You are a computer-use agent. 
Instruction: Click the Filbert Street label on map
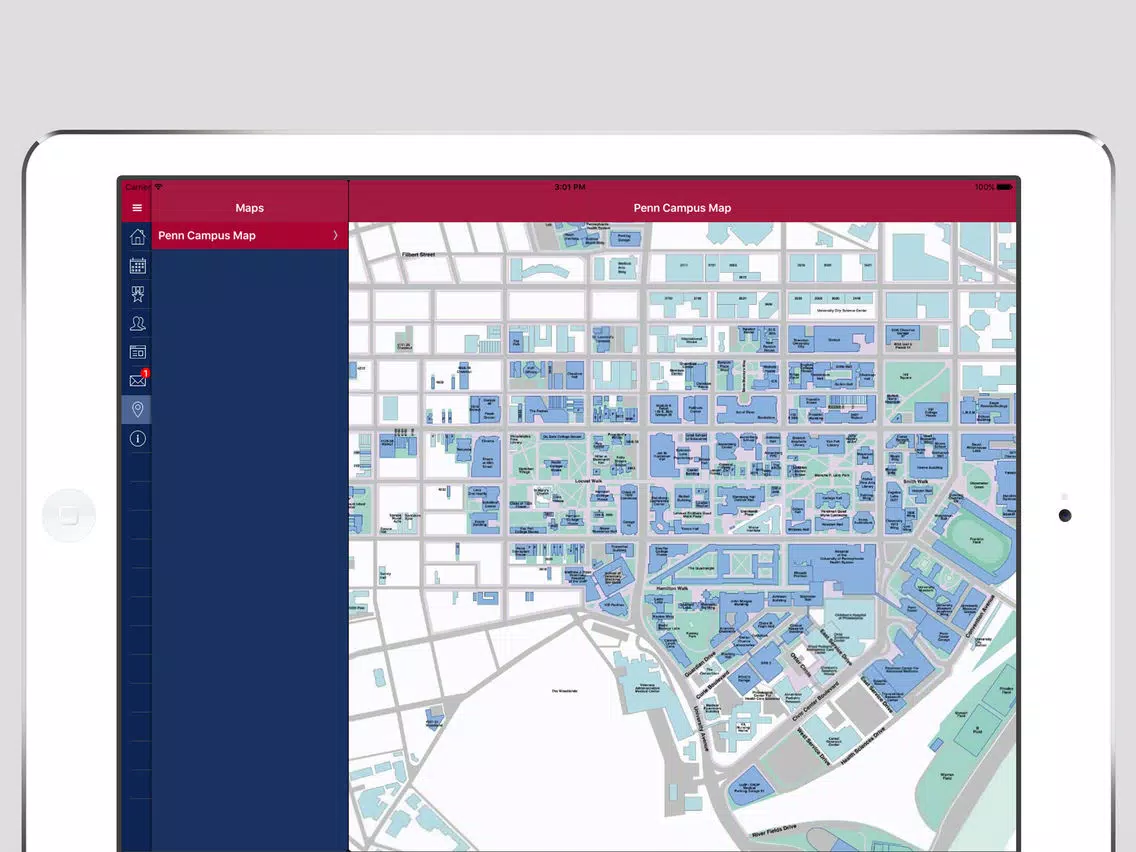[x=419, y=254]
